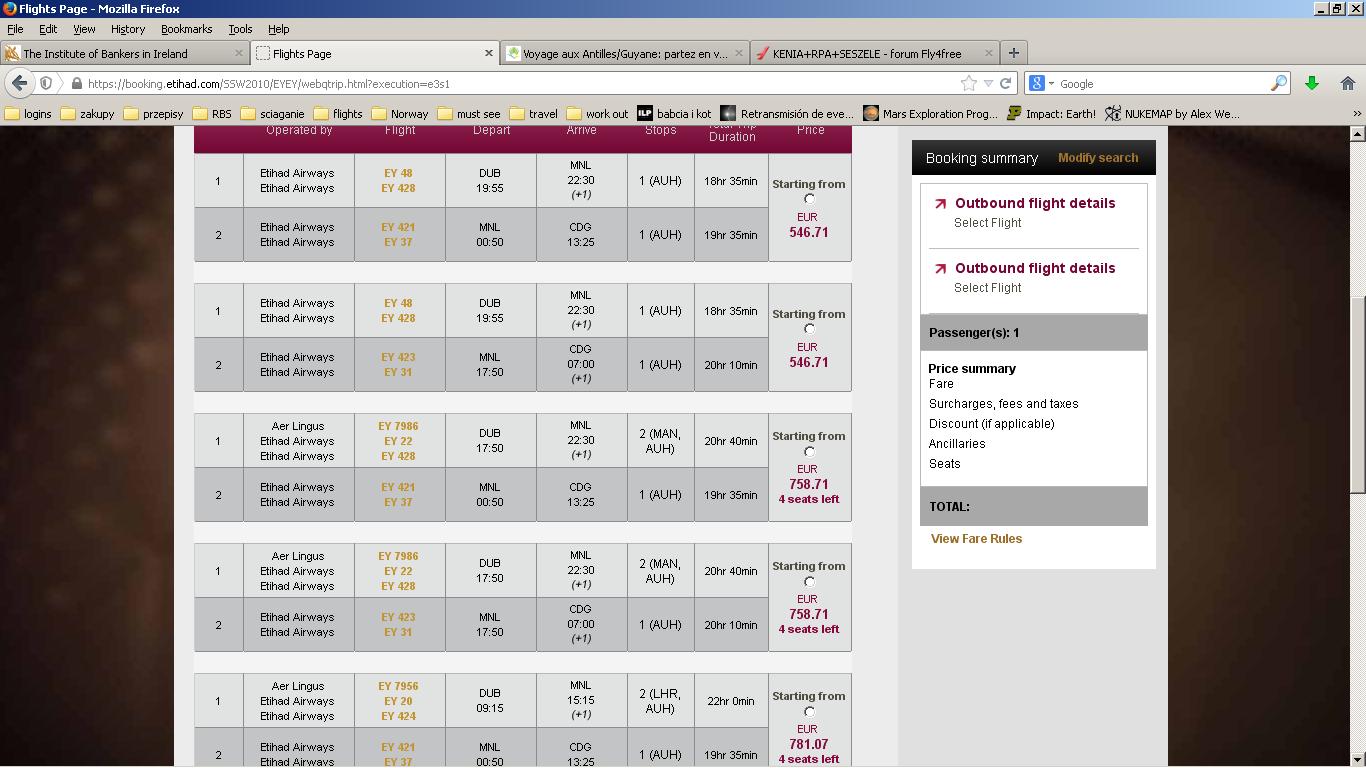Click the shield icon in address bar
The height and width of the screenshot is (768, 1366).
(46, 84)
